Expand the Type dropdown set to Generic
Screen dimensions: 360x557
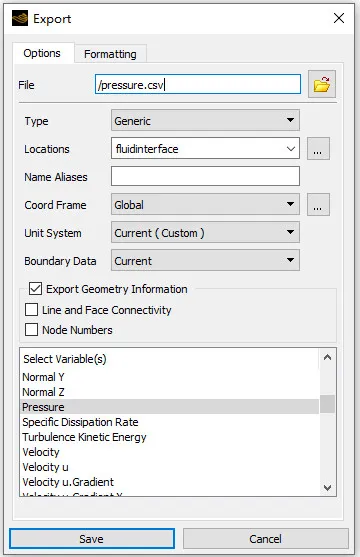205,120
